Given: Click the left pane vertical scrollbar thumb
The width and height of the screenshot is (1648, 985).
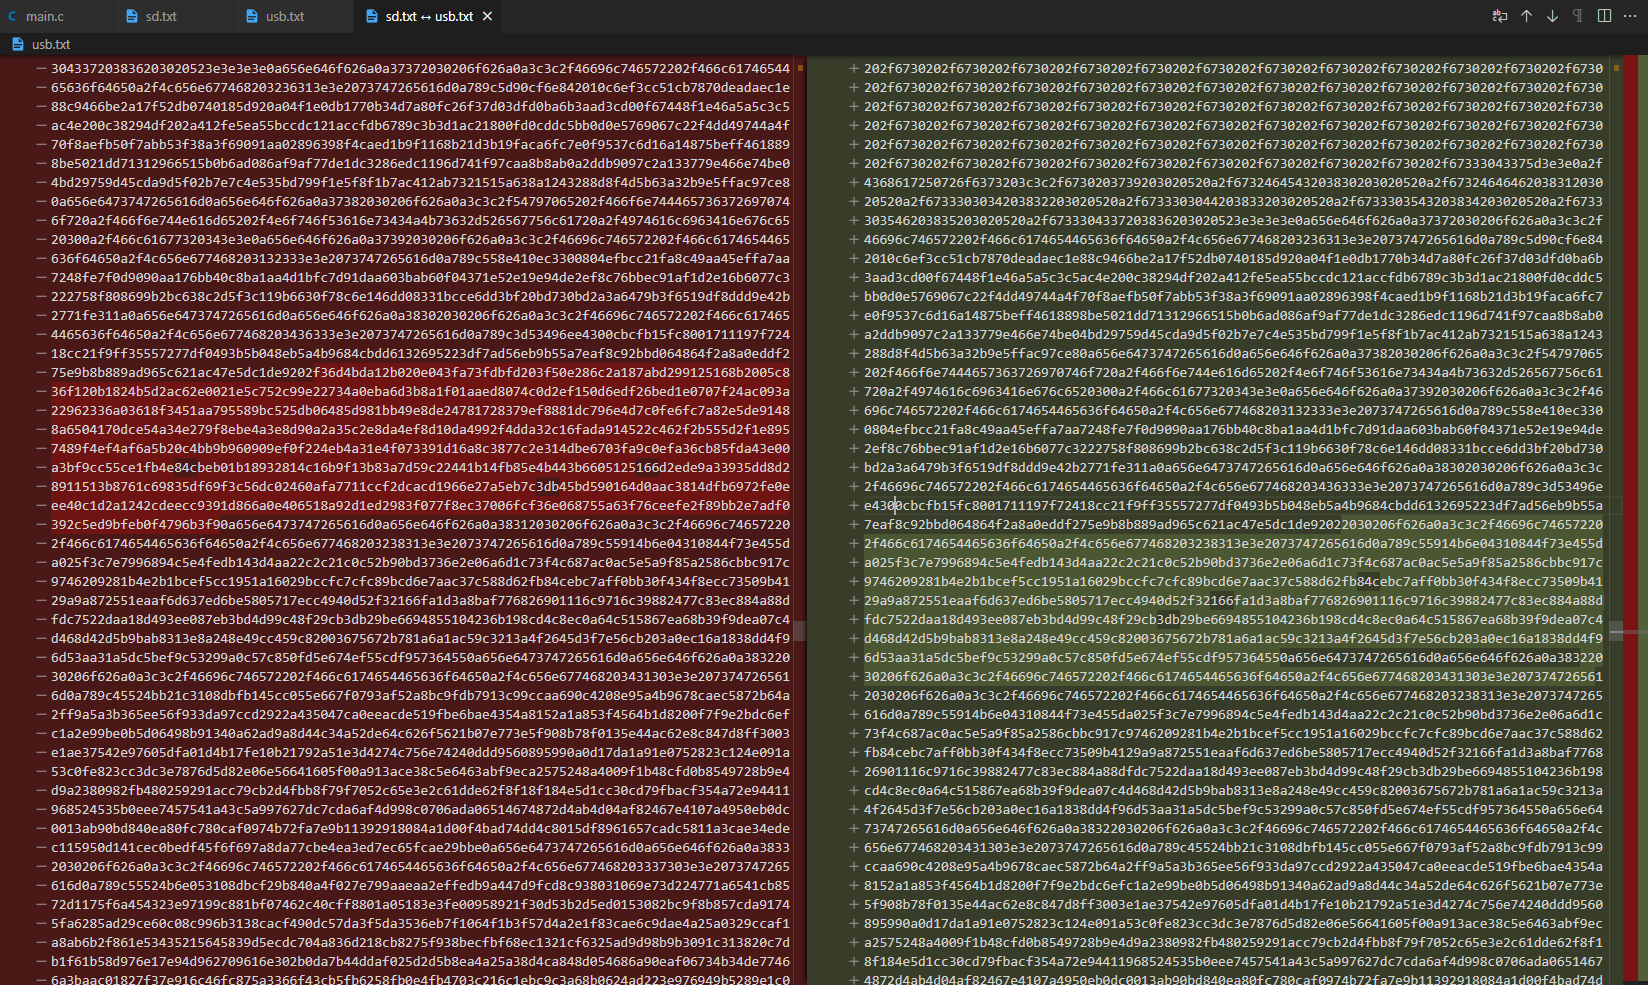Looking at the screenshot, I should (x=799, y=632).
